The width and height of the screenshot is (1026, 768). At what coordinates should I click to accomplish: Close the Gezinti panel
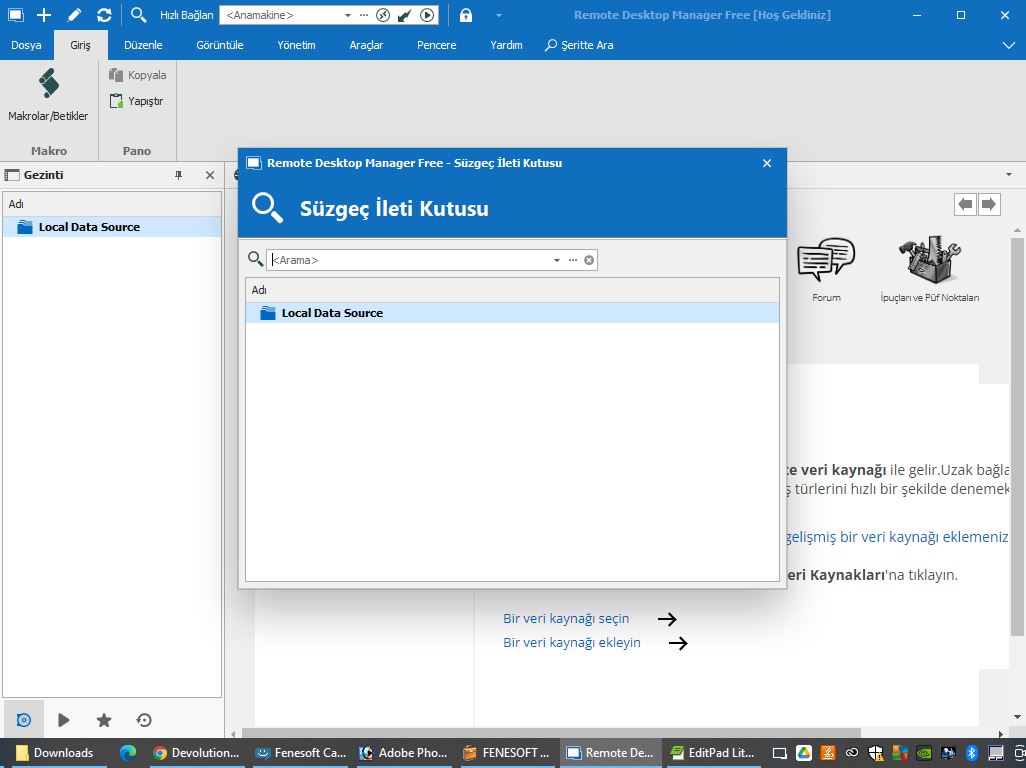210,175
